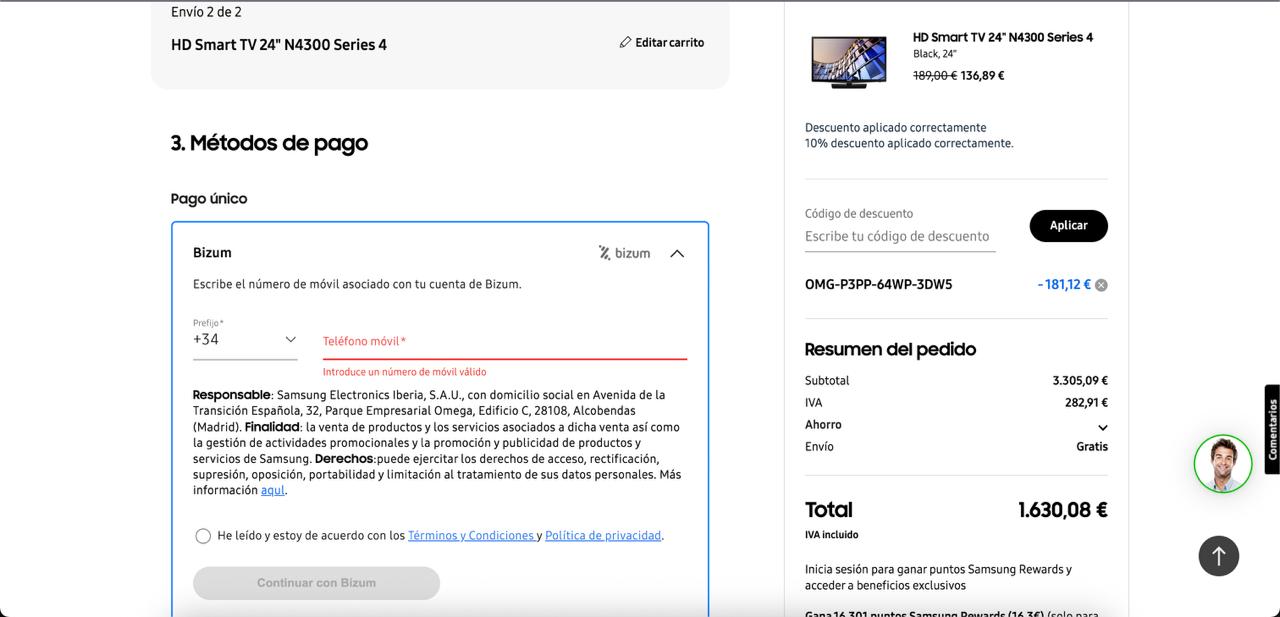The width and height of the screenshot is (1280, 617).
Task: Click the Editar carrito pencil link
Action: click(662, 43)
